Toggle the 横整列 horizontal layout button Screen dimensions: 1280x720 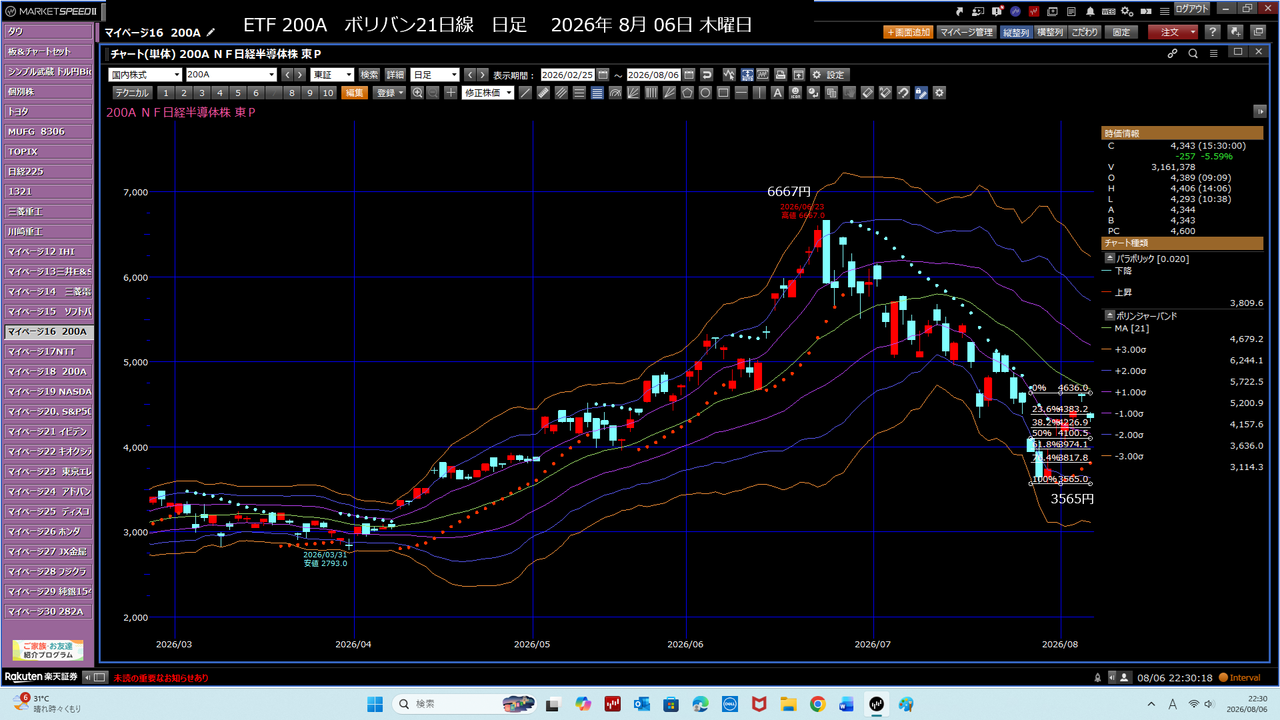tap(1051, 32)
